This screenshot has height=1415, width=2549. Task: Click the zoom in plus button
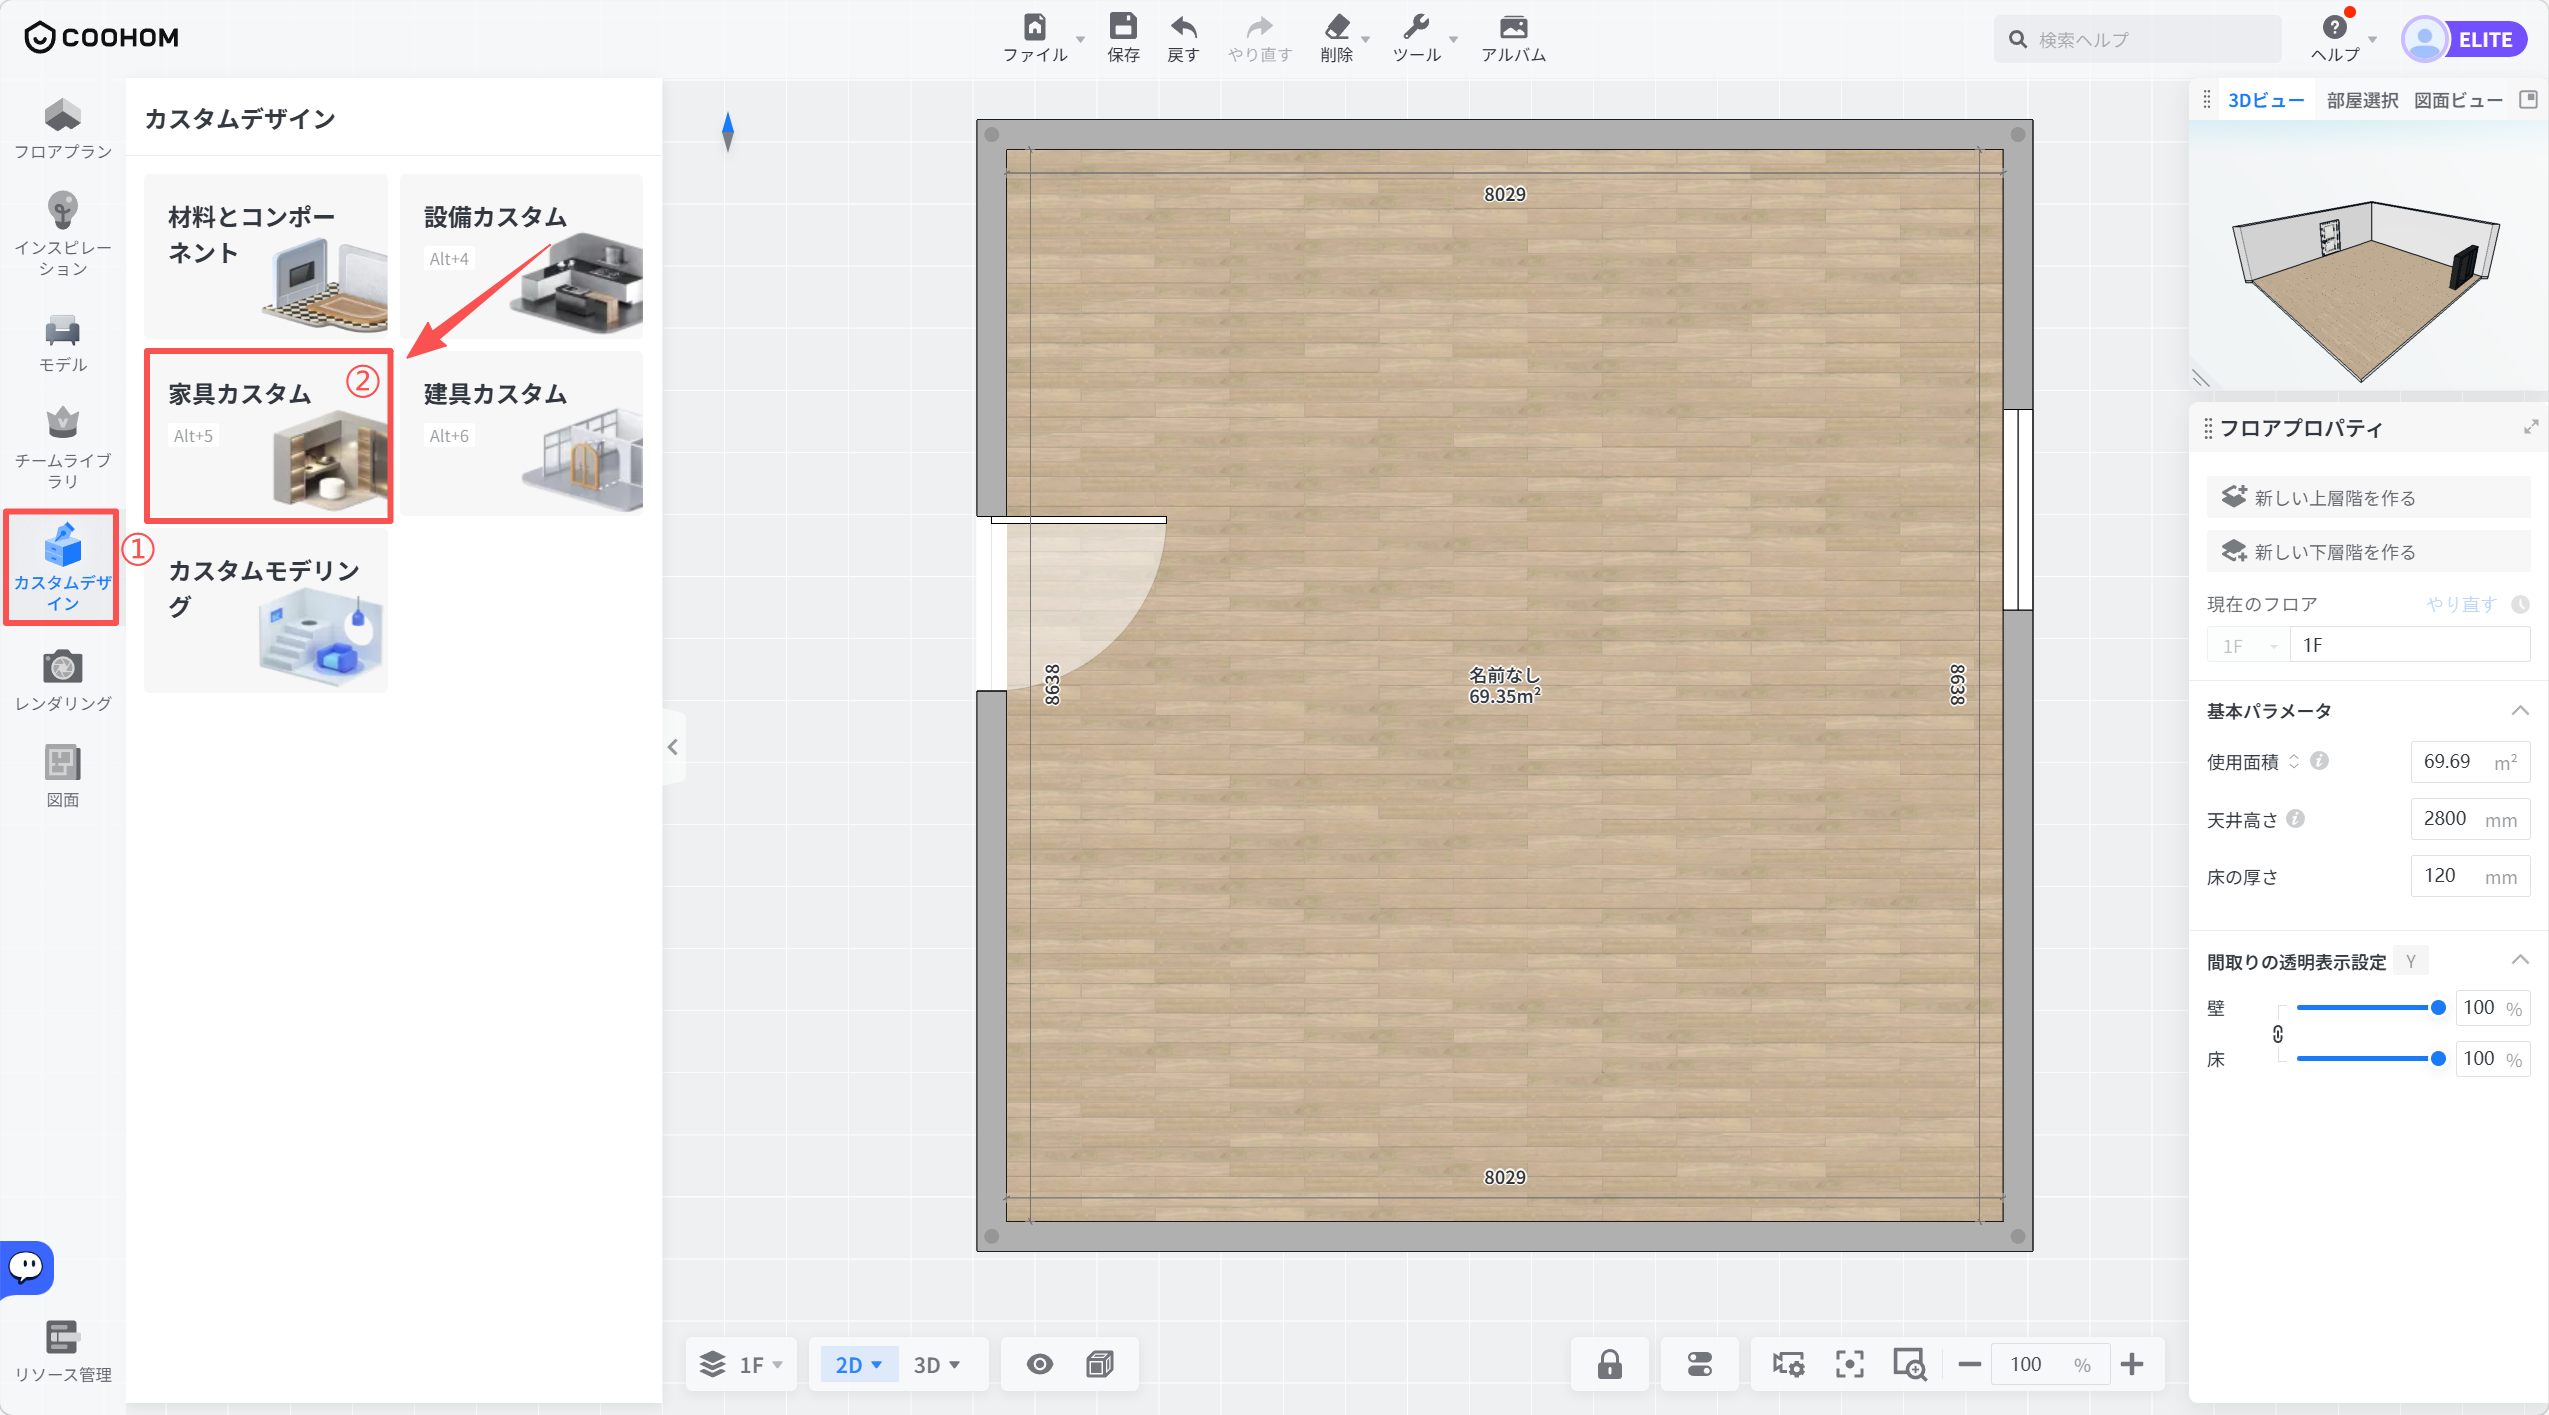(x=2131, y=1364)
